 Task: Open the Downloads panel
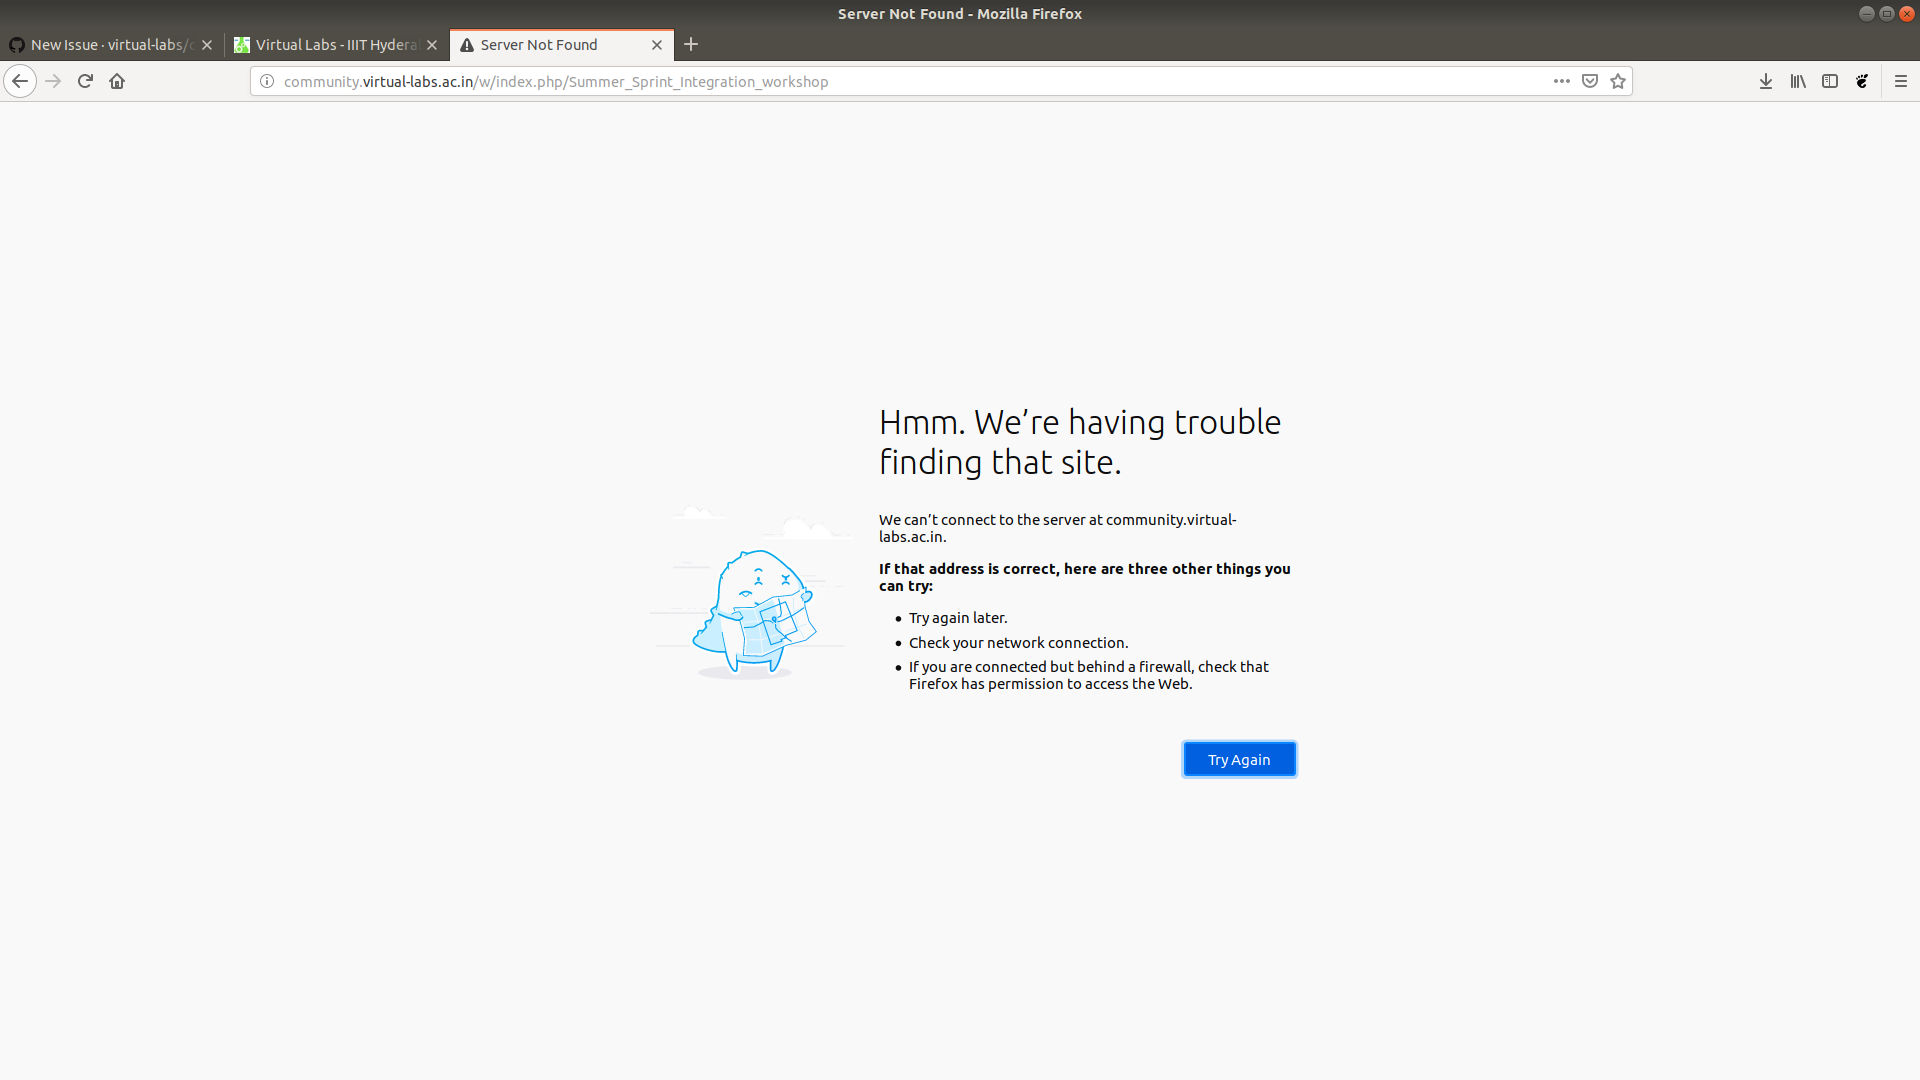tap(1766, 81)
